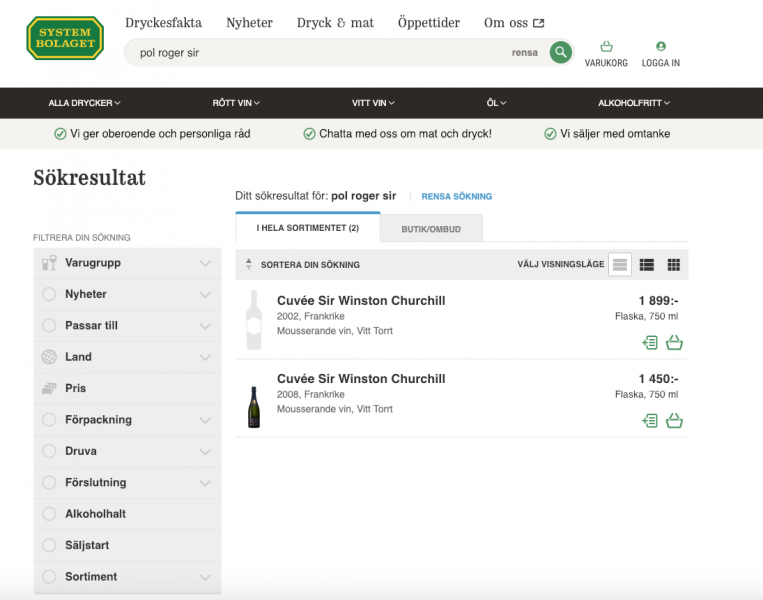Screen dimensions: 763x600
Task: Open the top Nyheter menu item
Action: [x=249, y=23]
